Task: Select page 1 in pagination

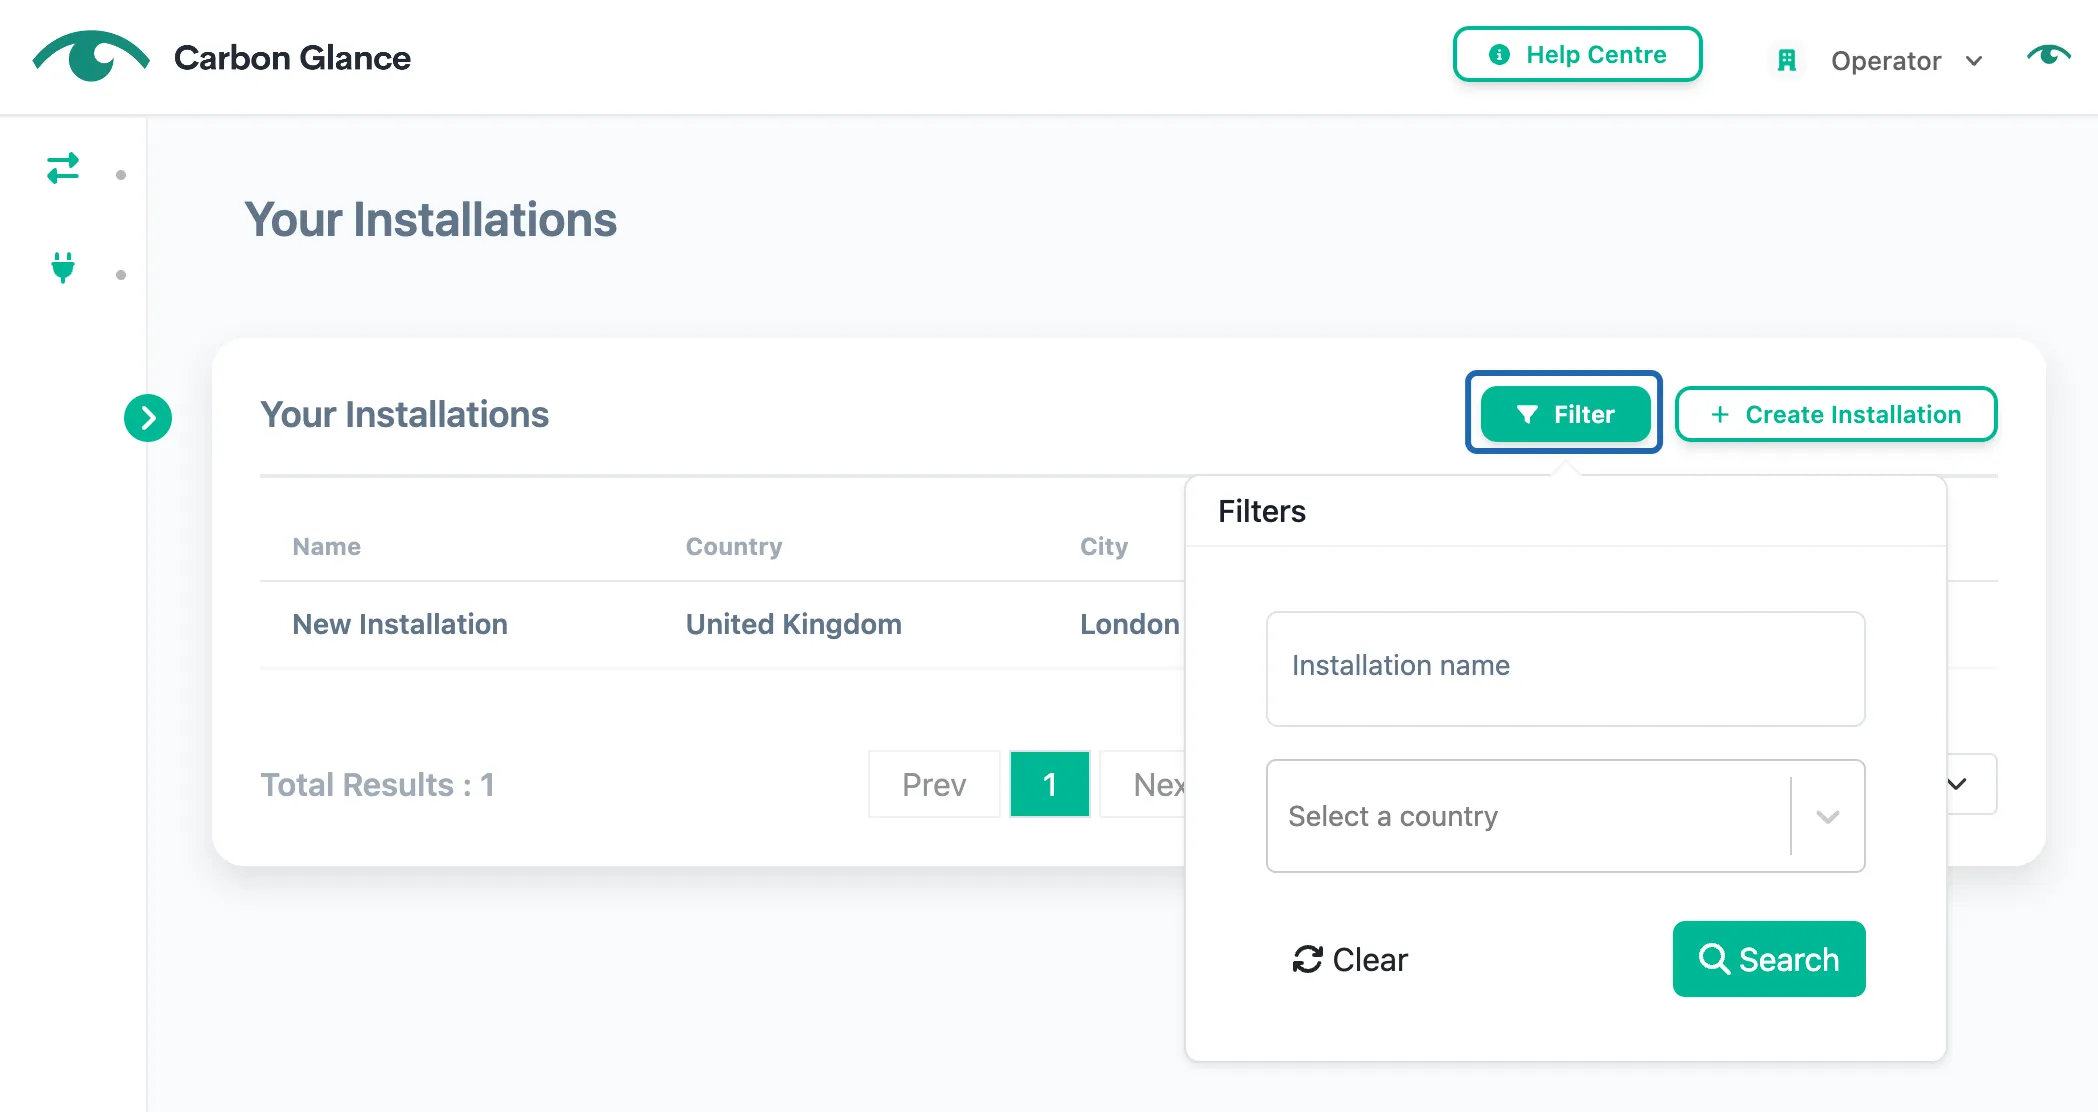Action: [x=1050, y=784]
